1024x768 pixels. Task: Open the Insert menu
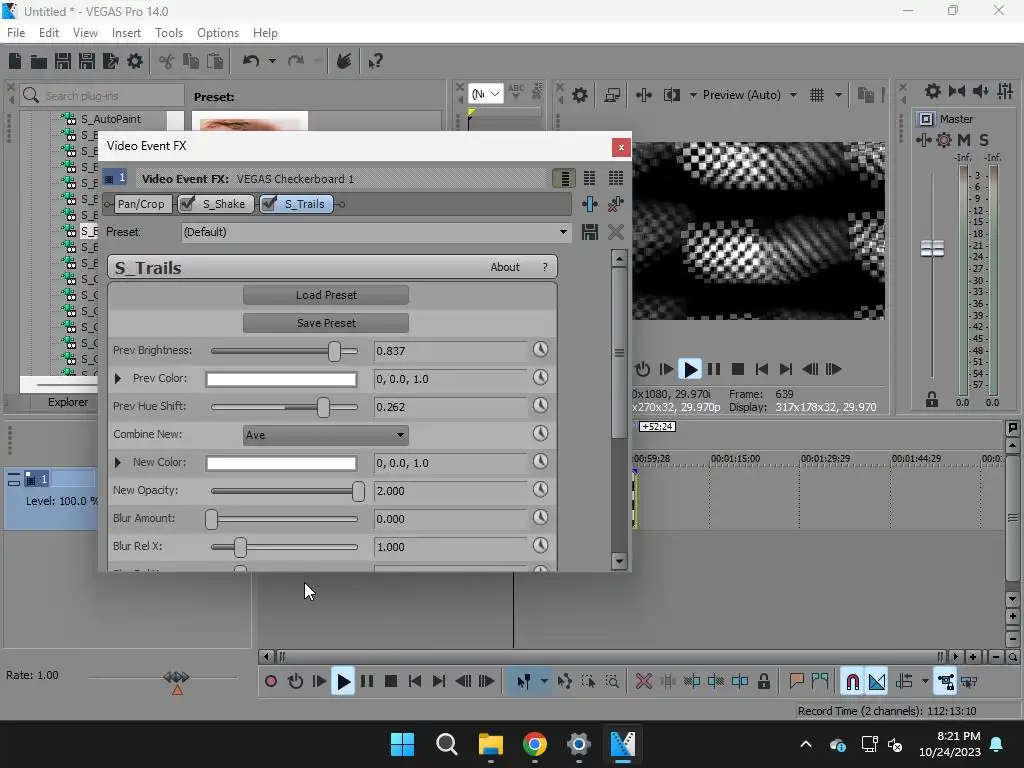[126, 33]
